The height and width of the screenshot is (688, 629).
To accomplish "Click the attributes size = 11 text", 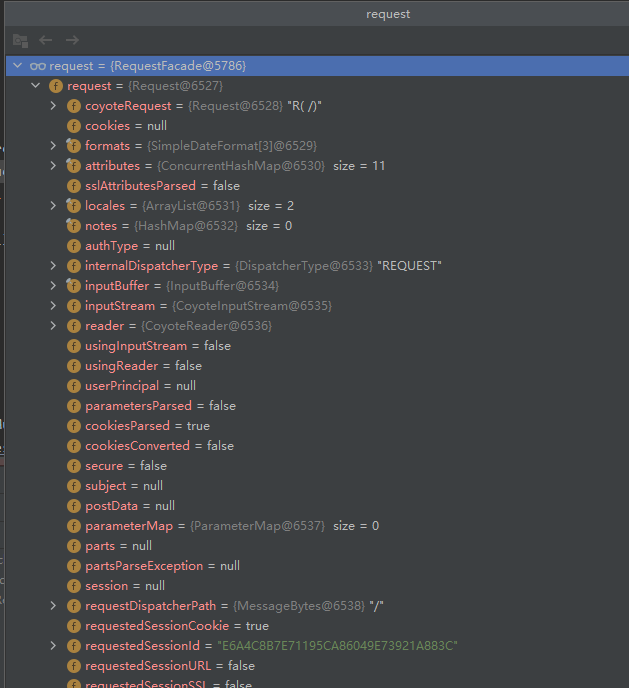I will pos(359,166).
